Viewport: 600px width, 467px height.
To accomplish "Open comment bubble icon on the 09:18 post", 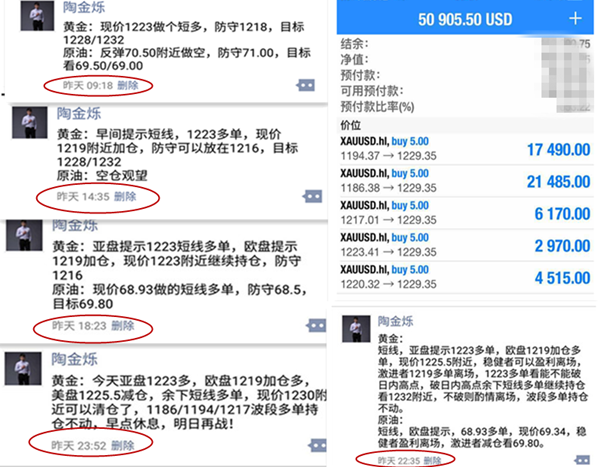I will click(307, 86).
